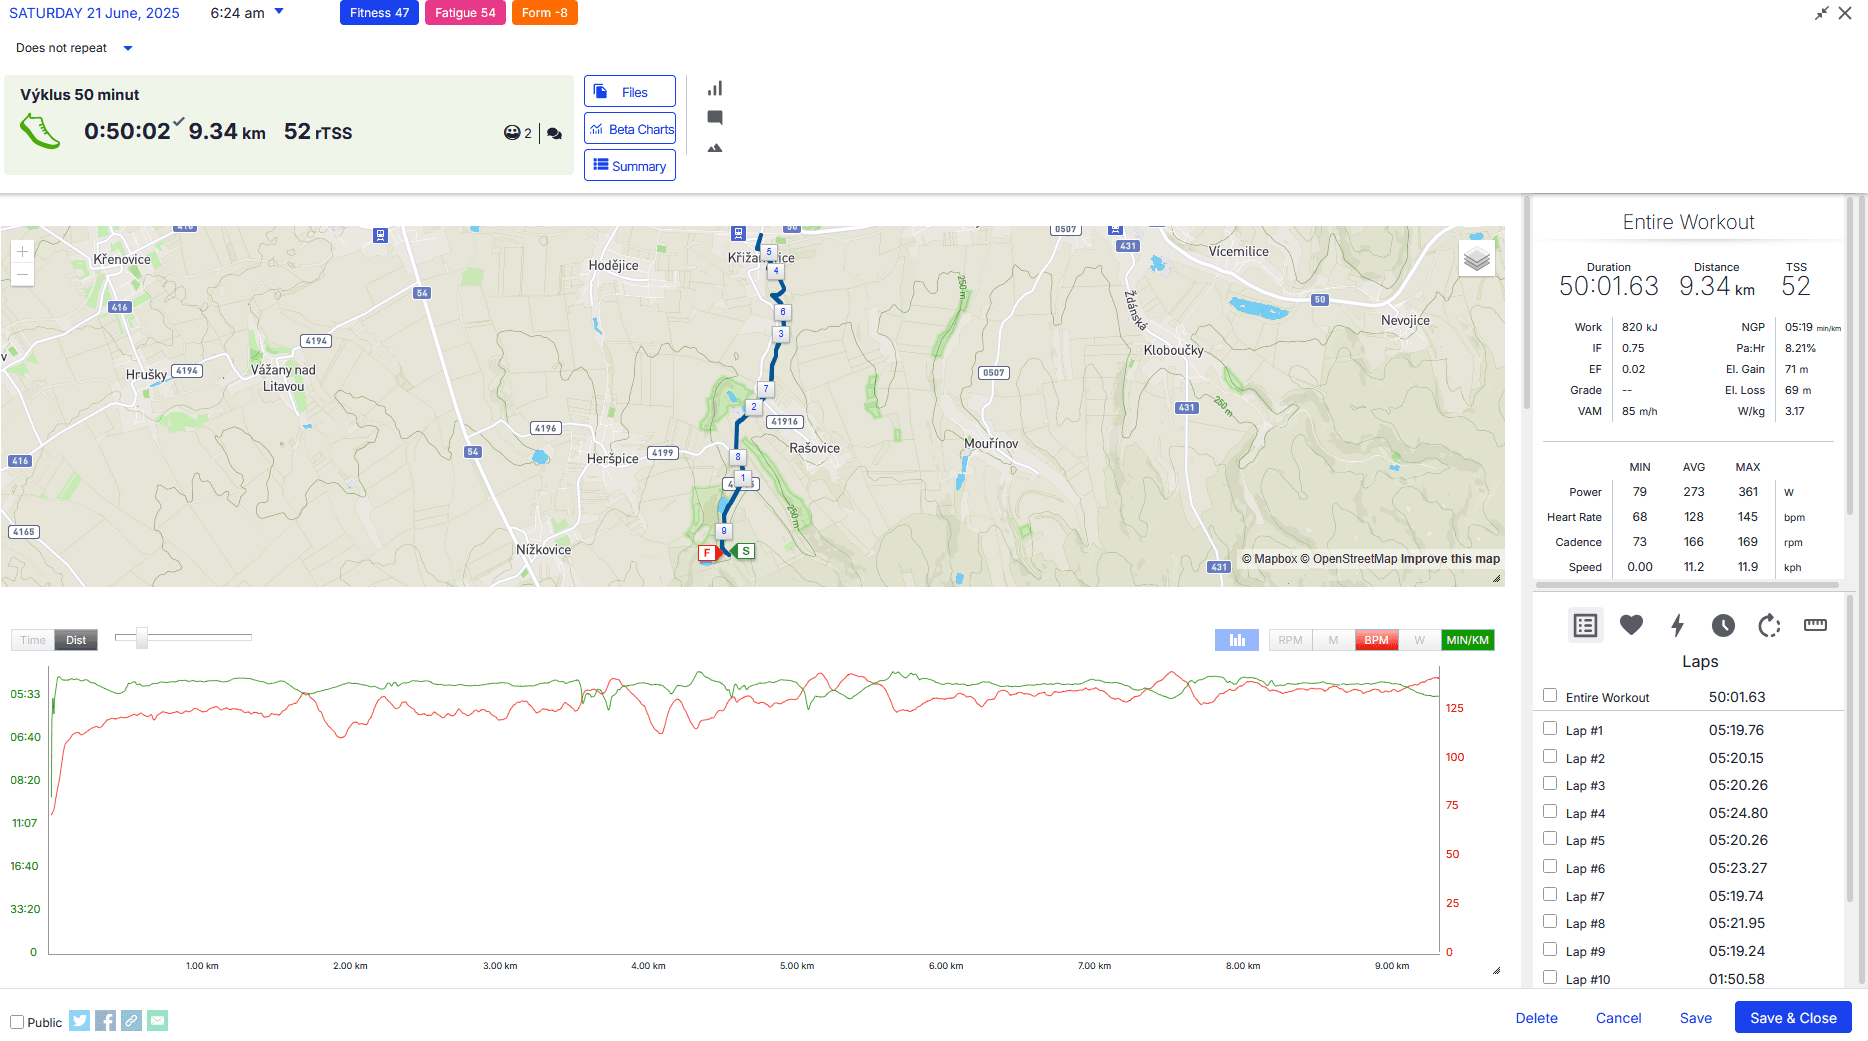Select the Lap #1 checkbox
Screen dimensions: 1868x1041
tap(1550, 728)
